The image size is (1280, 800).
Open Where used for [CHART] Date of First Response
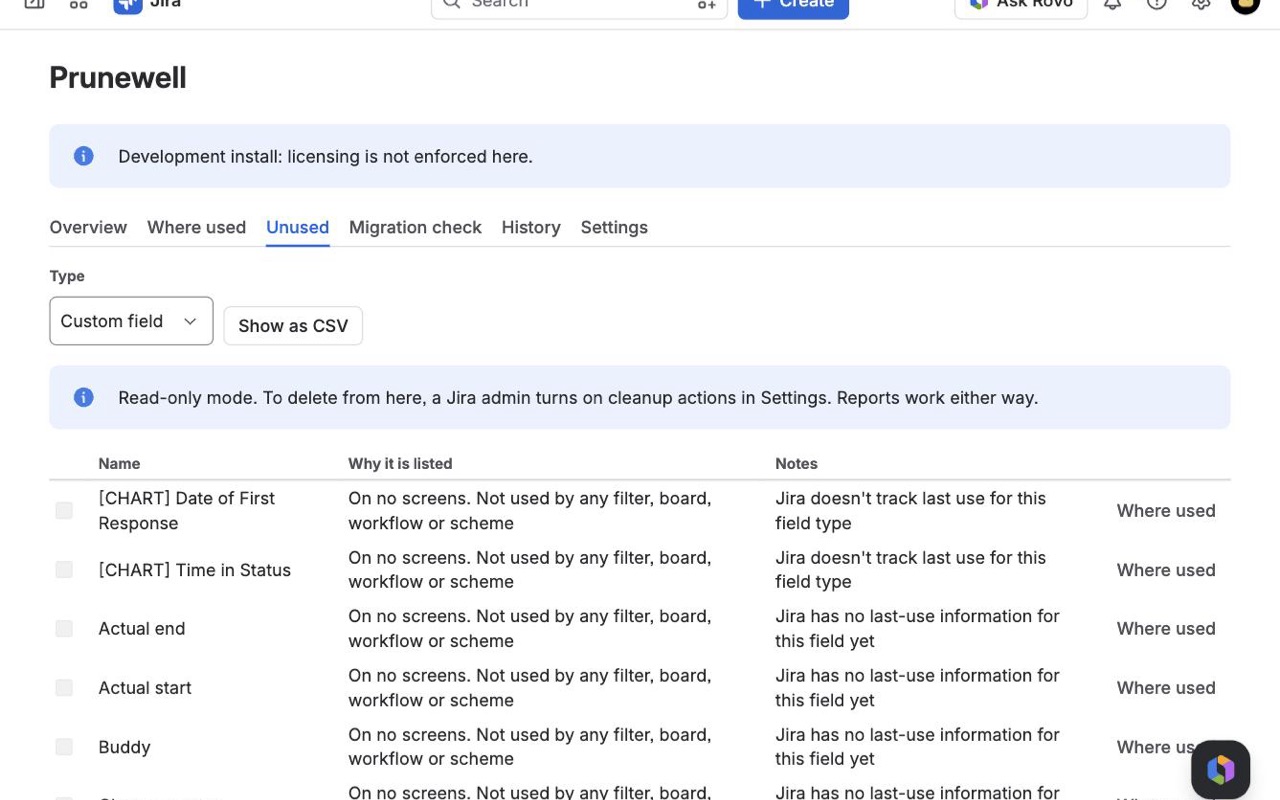[1166, 511]
